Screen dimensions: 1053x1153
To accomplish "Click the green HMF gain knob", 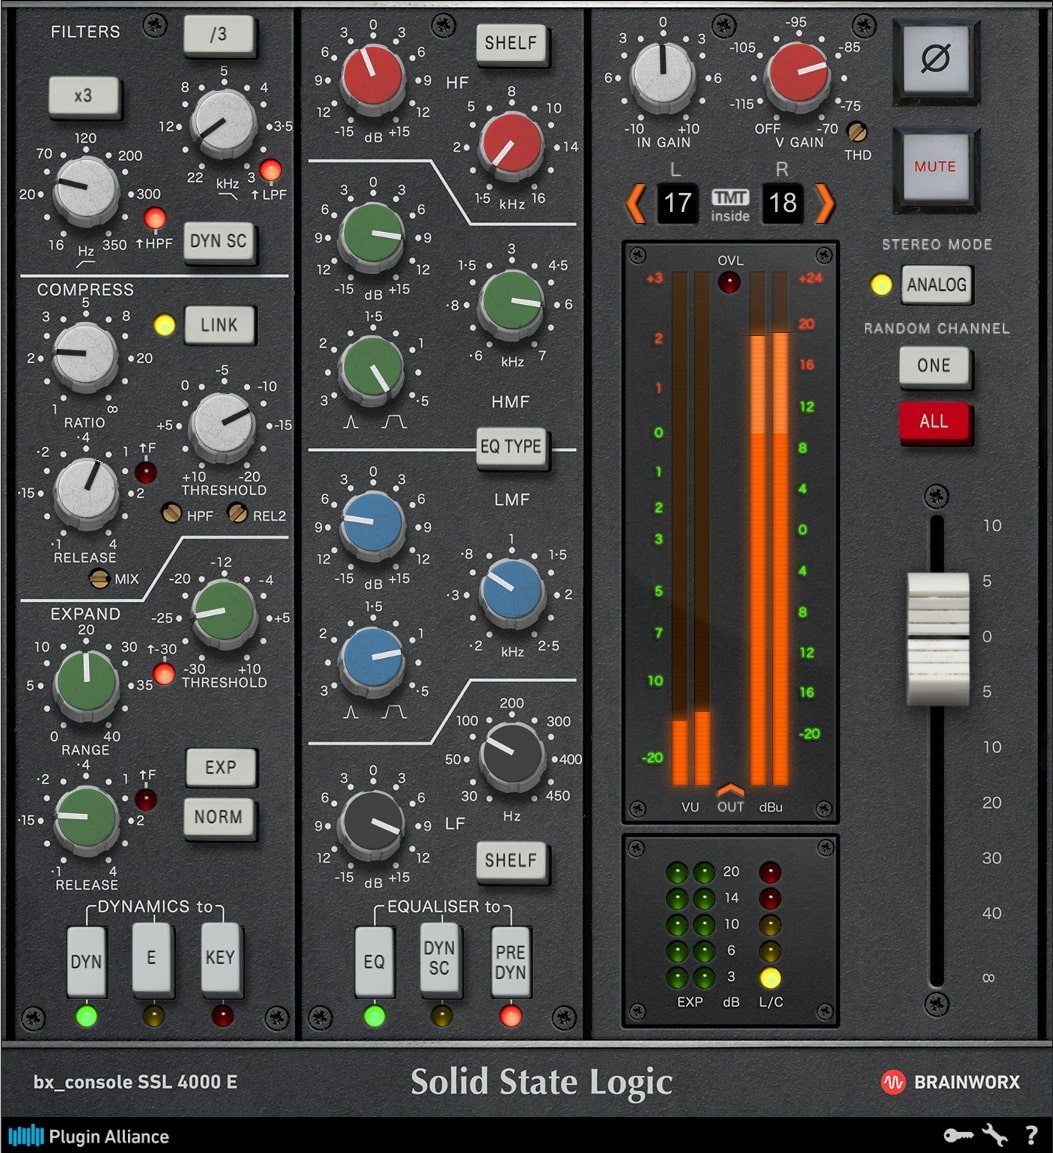I will 373,235.
